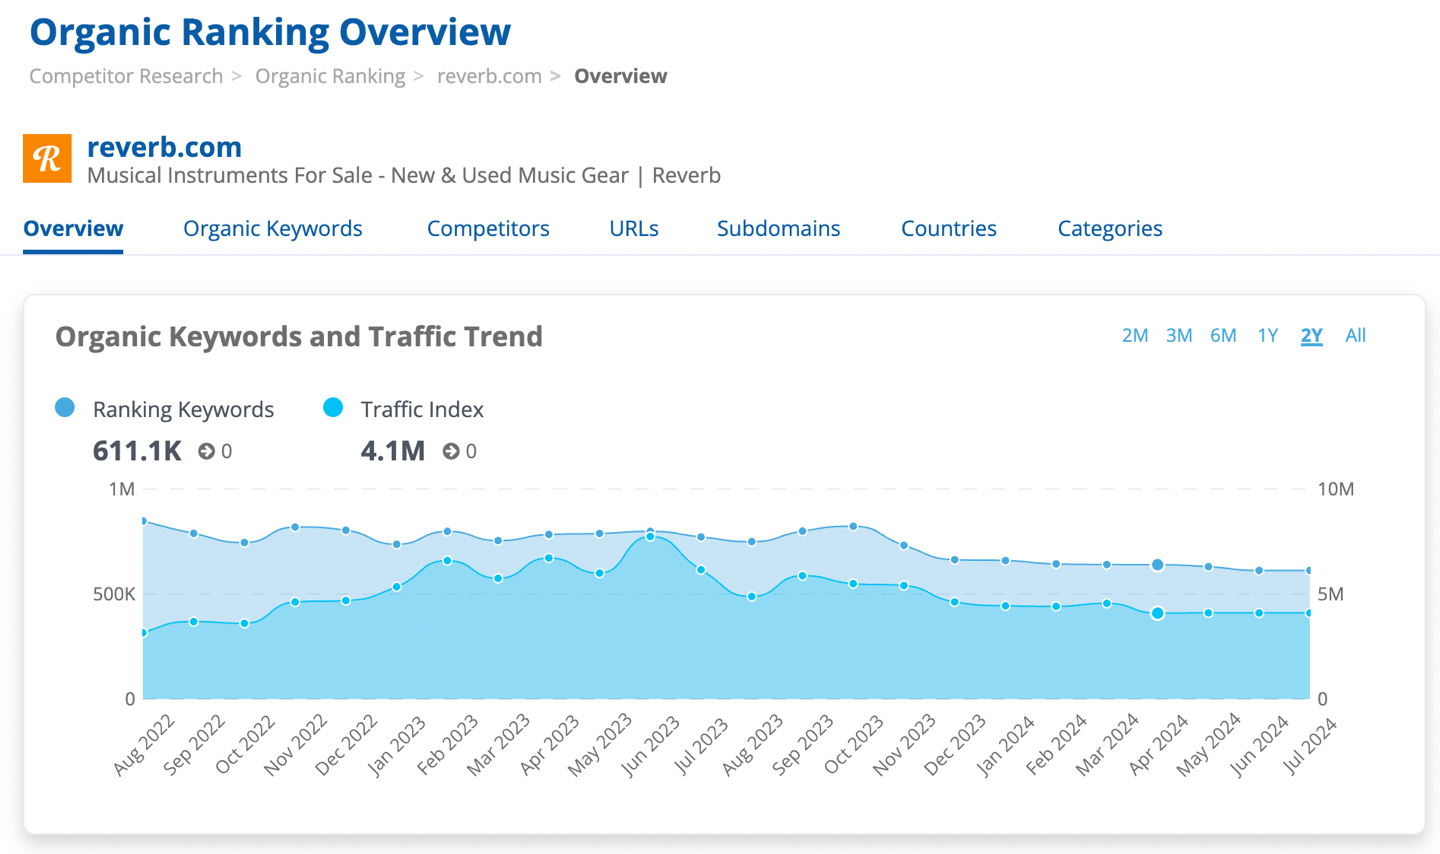Click the Jul 2024 axis label
The width and height of the screenshot is (1440, 854).
[1309, 745]
